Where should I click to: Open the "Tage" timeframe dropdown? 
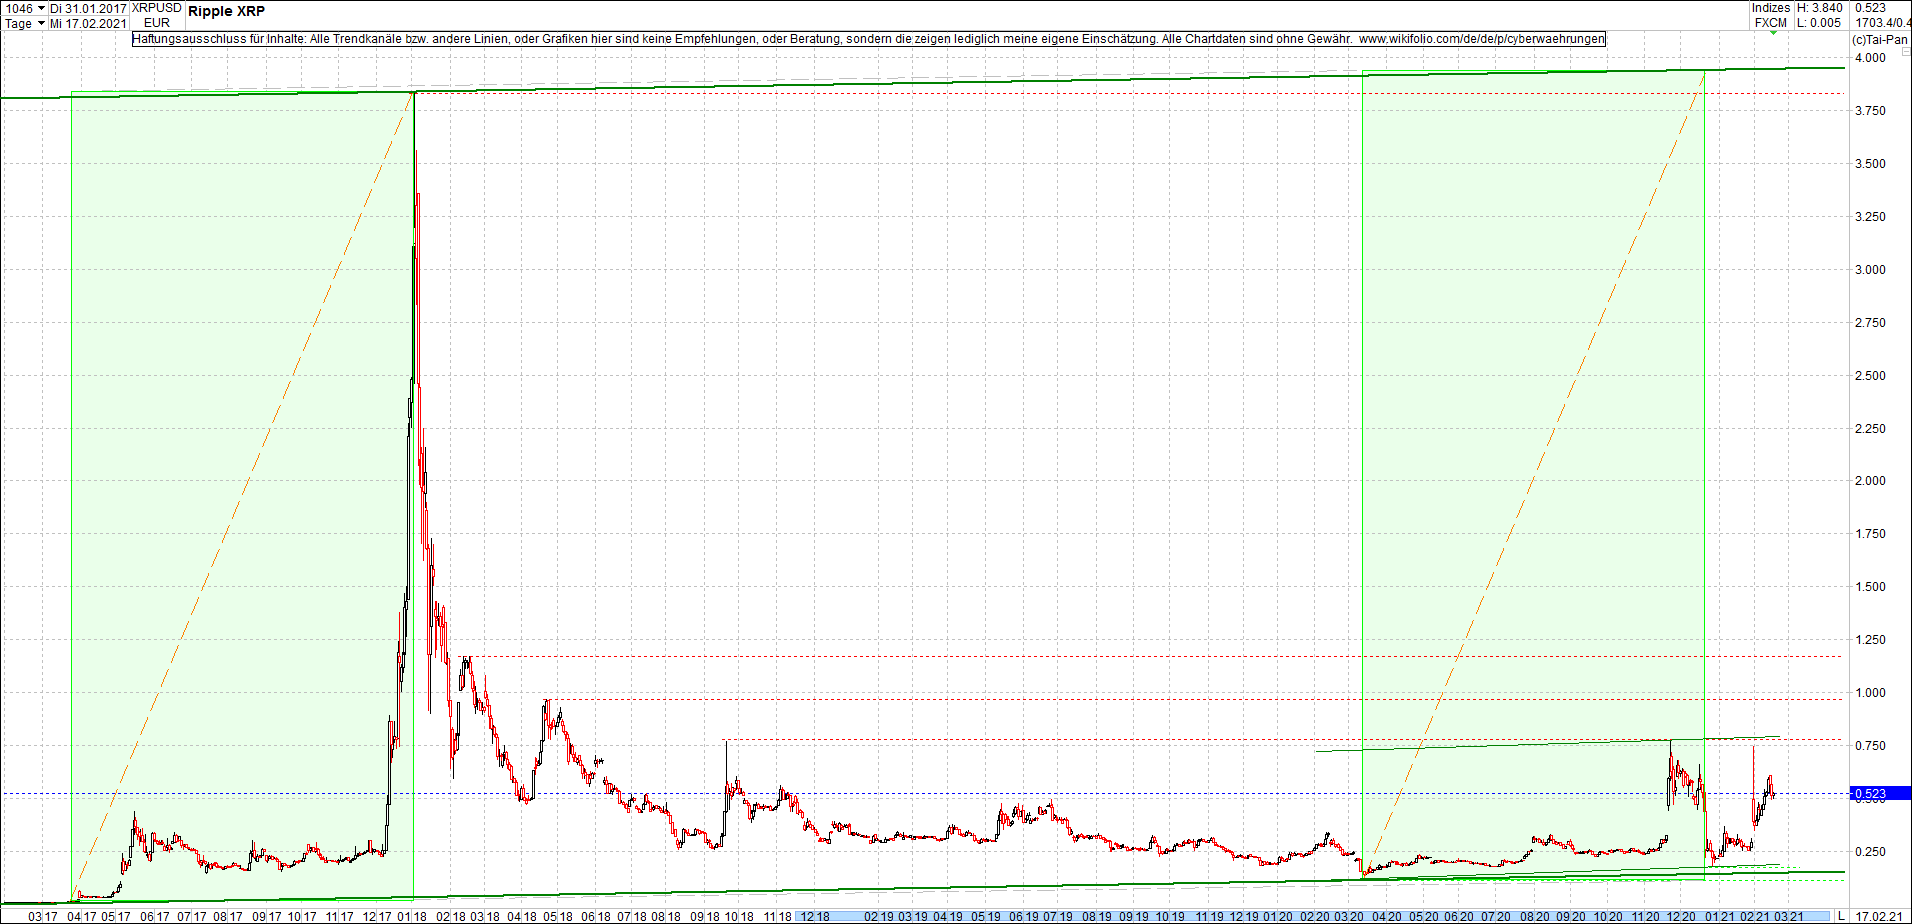tap(41, 23)
